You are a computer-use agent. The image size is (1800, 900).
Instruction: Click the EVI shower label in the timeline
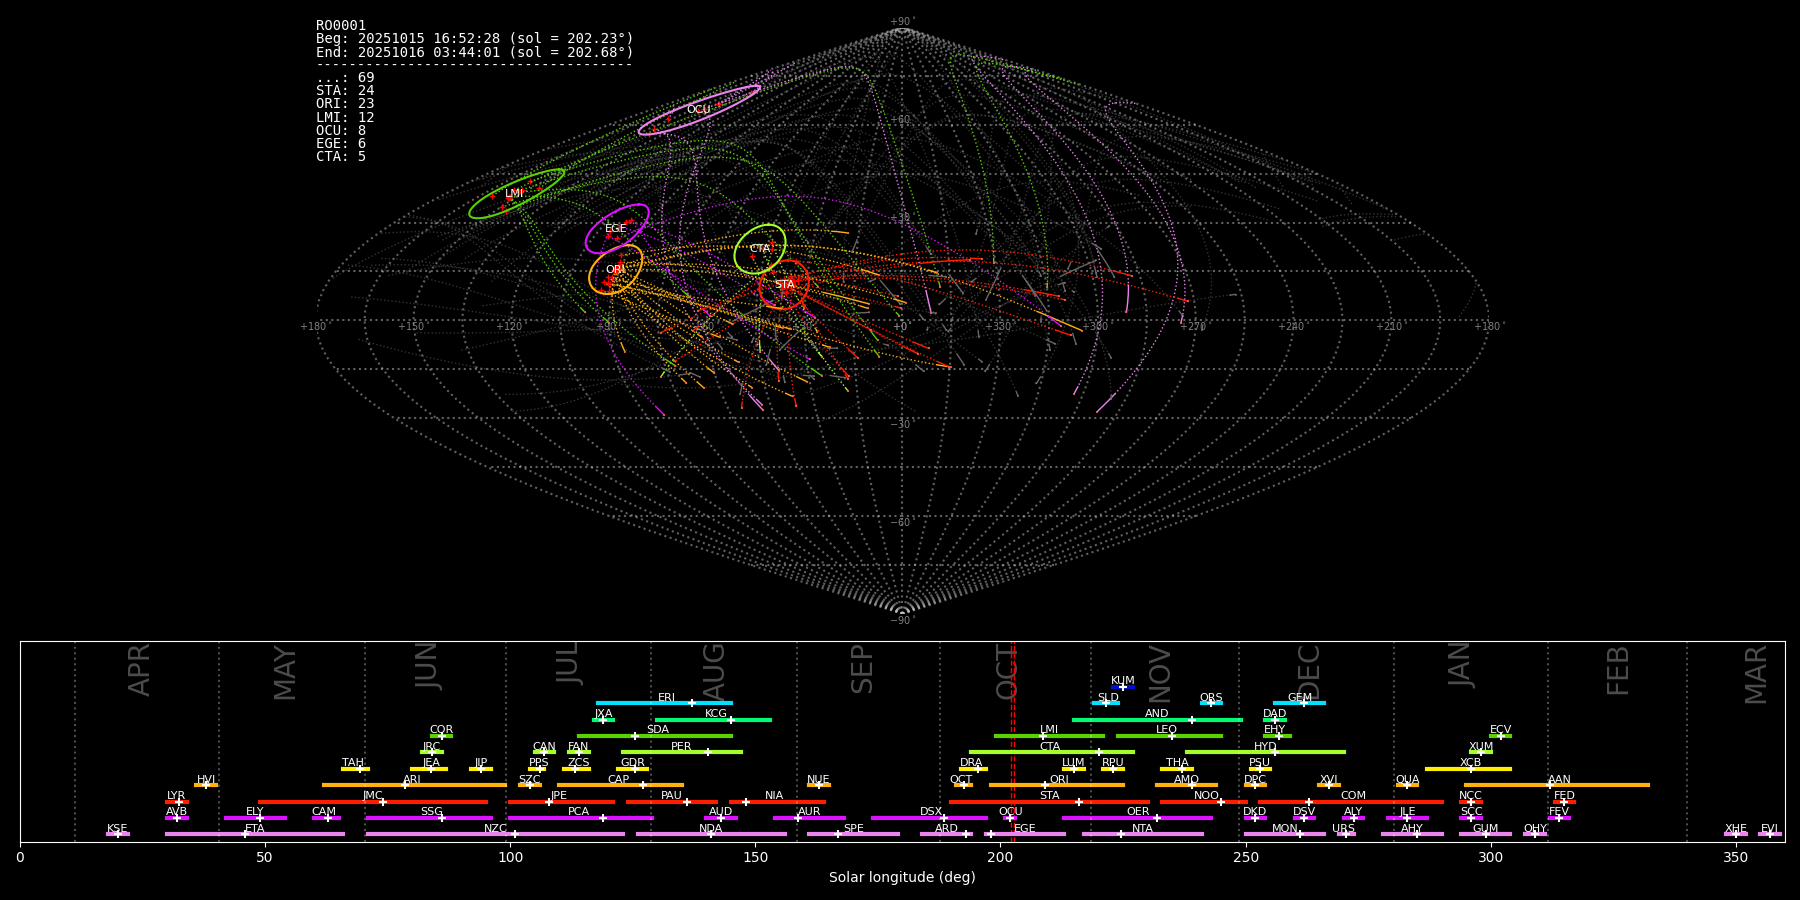pos(1769,829)
